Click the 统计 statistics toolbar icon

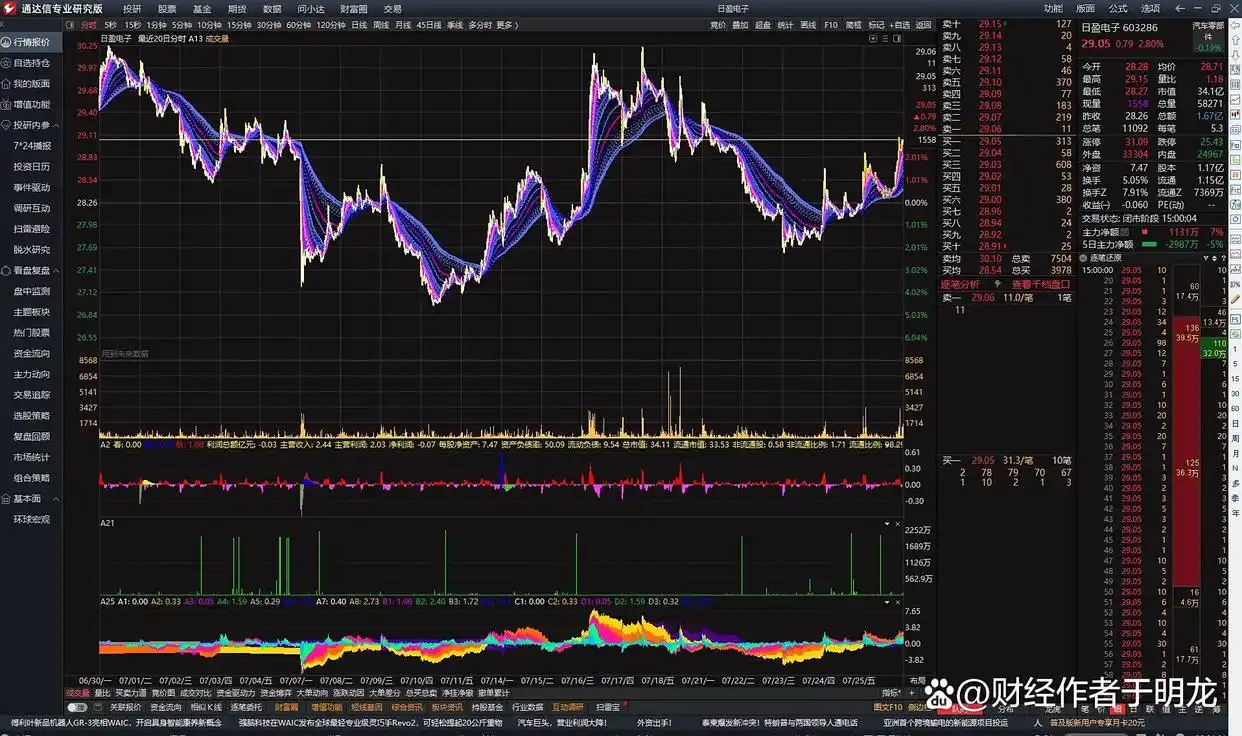coord(784,26)
